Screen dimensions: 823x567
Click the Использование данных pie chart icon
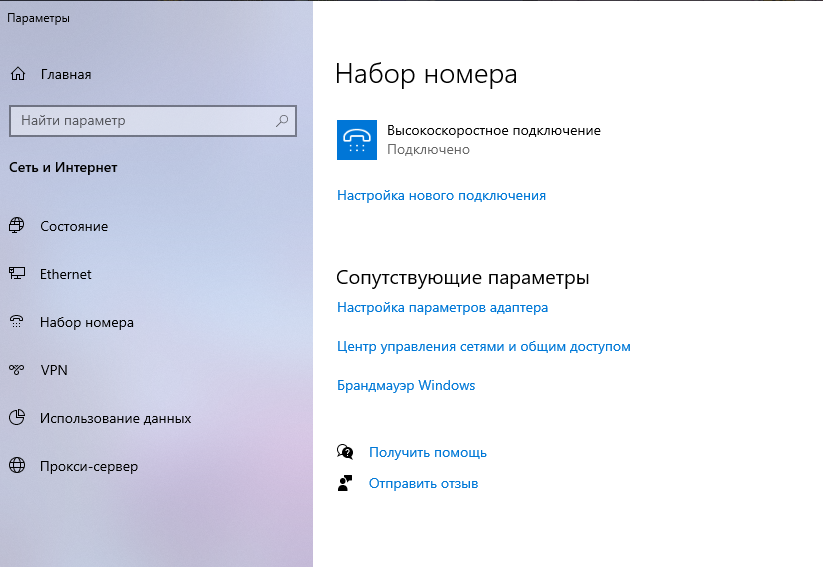[17, 417]
